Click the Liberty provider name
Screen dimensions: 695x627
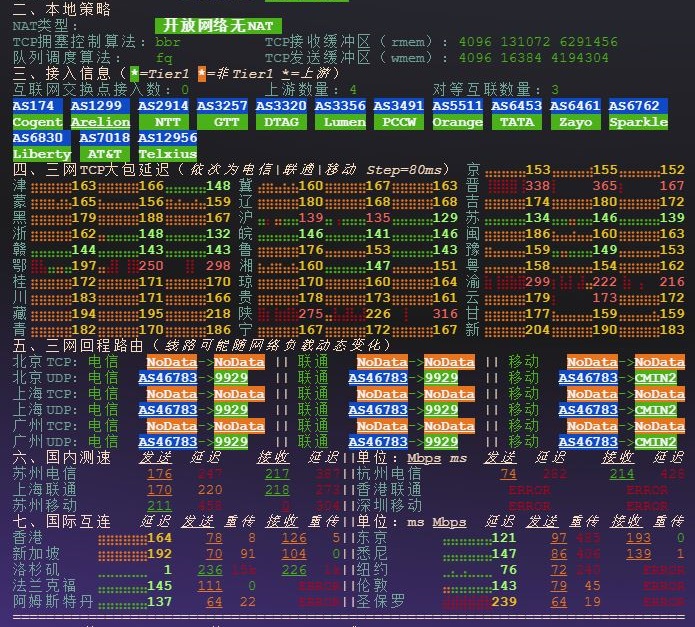[x=42, y=154]
